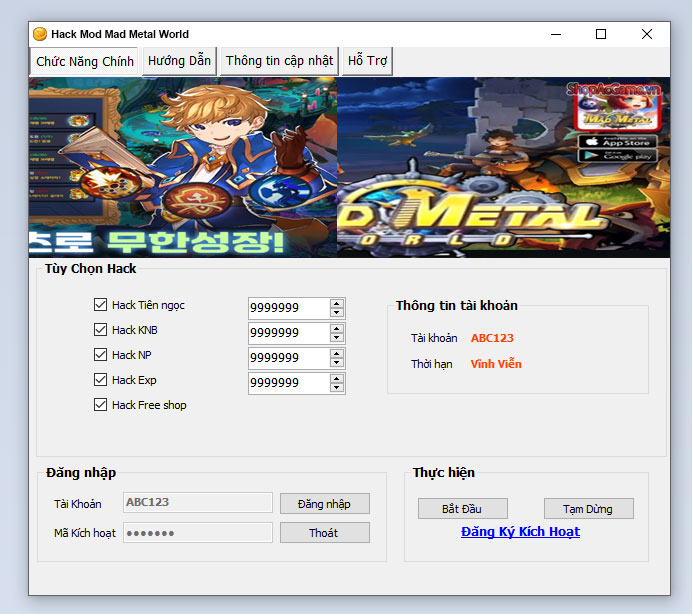
Task: Click the App Store badge in banner
Action: pyautogui.click(x=617, y=142)
